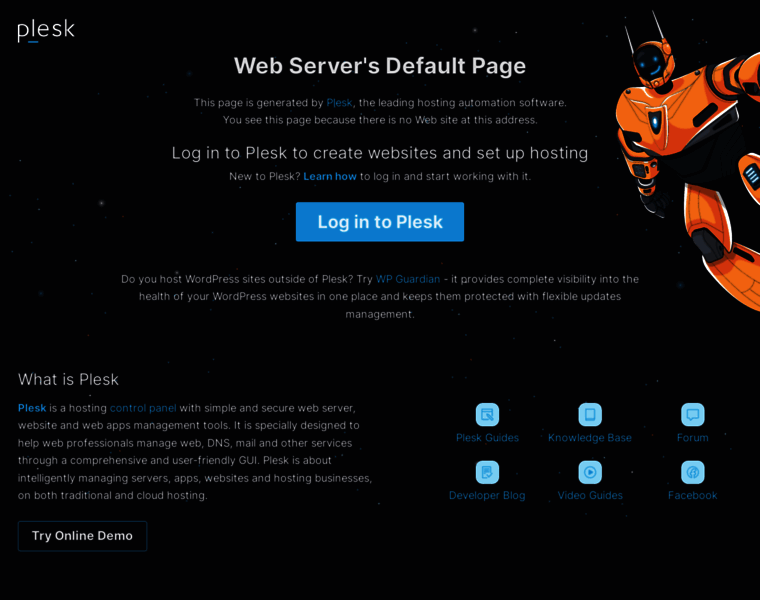
Task: Open the Facebook icon
Action: (x=693, y=473)
